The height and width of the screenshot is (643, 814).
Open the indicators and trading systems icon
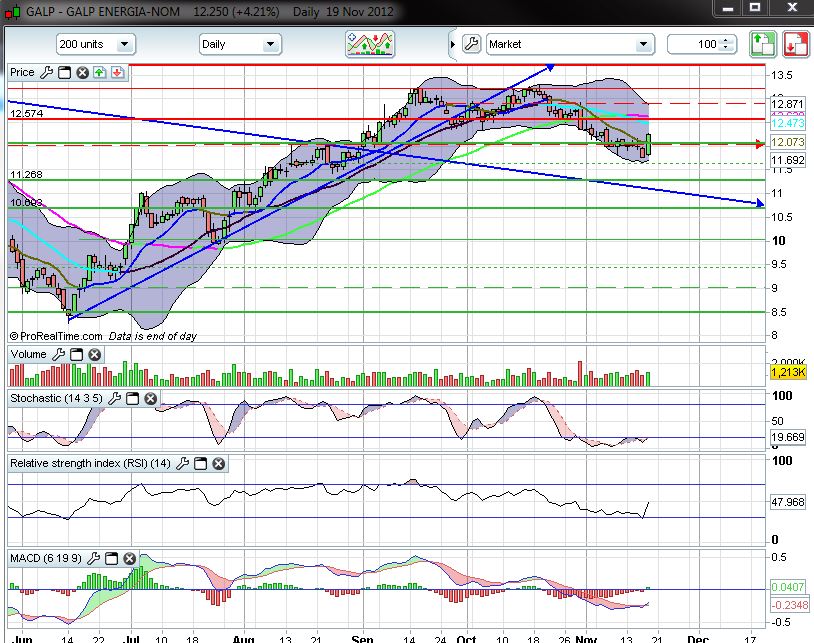pos(370,44)
